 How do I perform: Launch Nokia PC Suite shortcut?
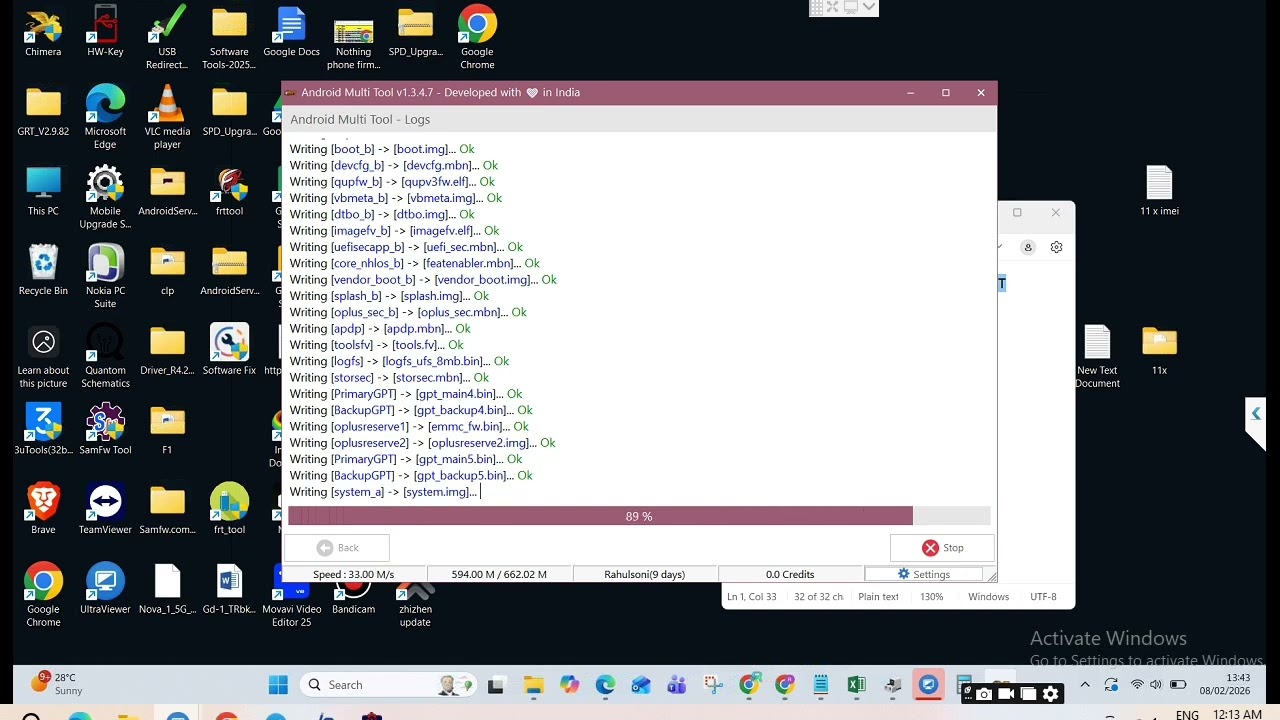(105, 277)
